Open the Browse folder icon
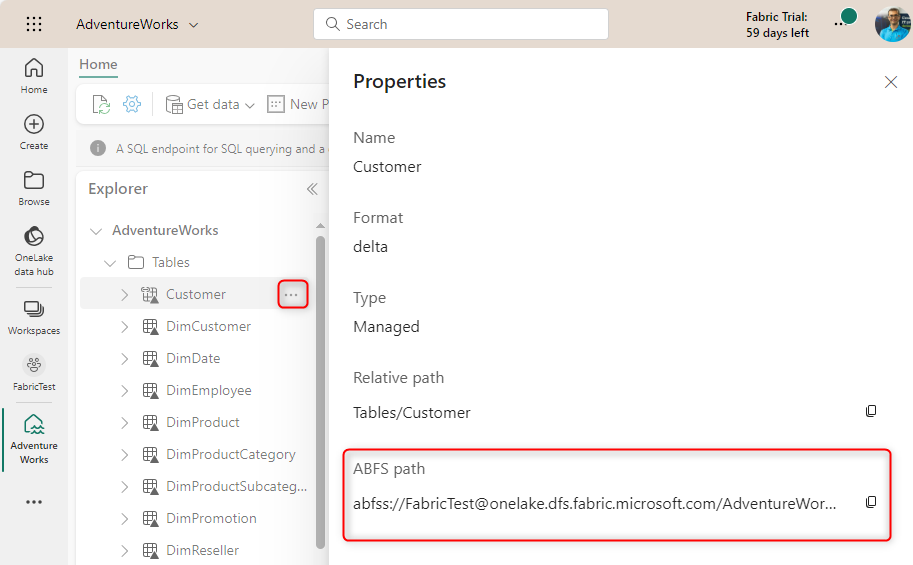Viewport: 913px width, 565px height. [x=34, y=187]
